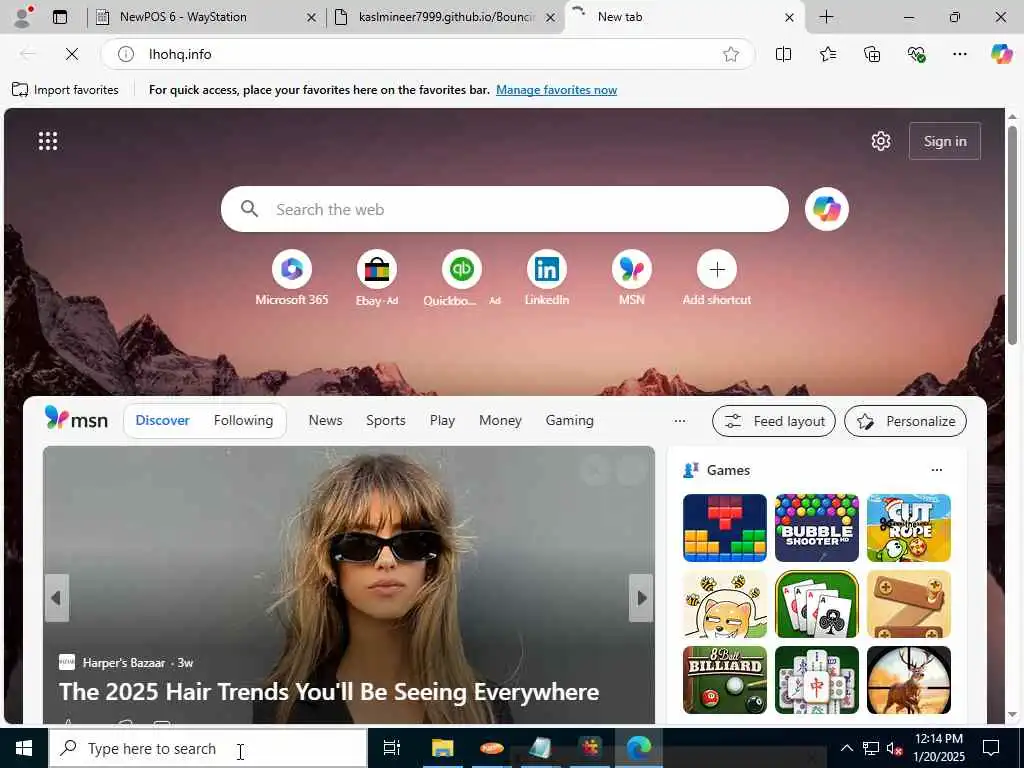Viewport: 1024px width, 768px height.
Task: Open split screen icon
Action: (x=783, y=54)
